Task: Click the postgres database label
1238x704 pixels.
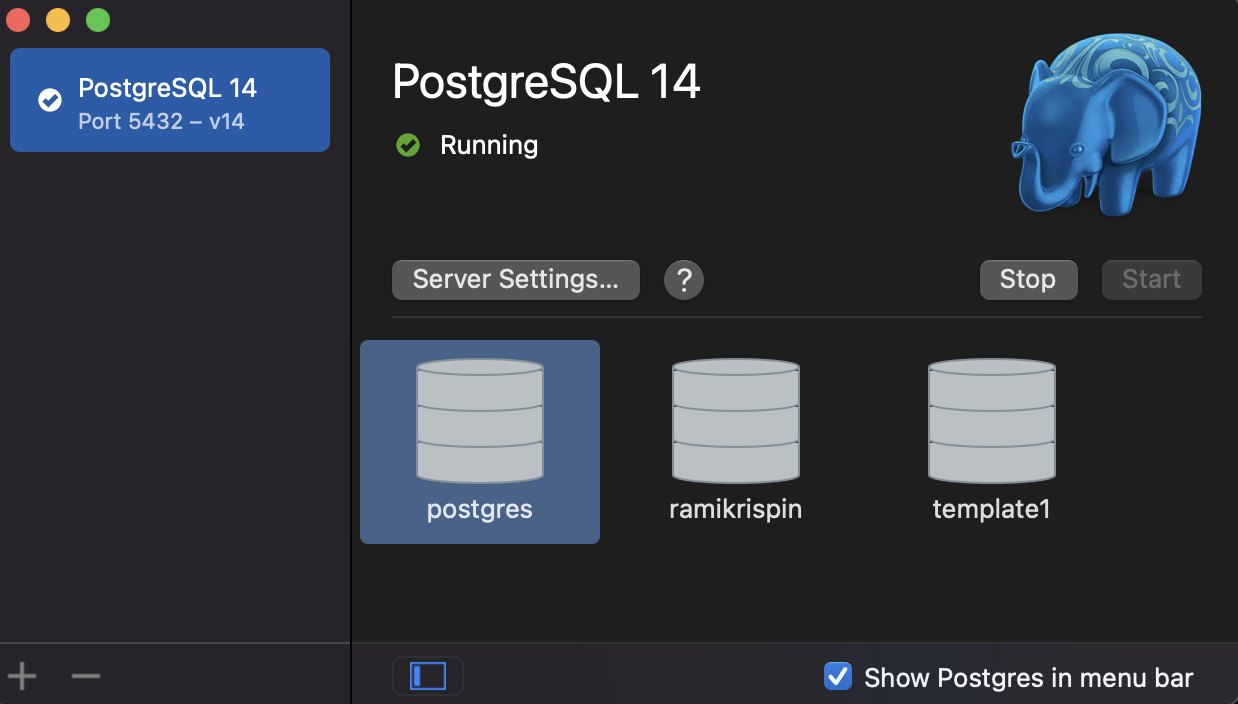Action: click(480, 509)
